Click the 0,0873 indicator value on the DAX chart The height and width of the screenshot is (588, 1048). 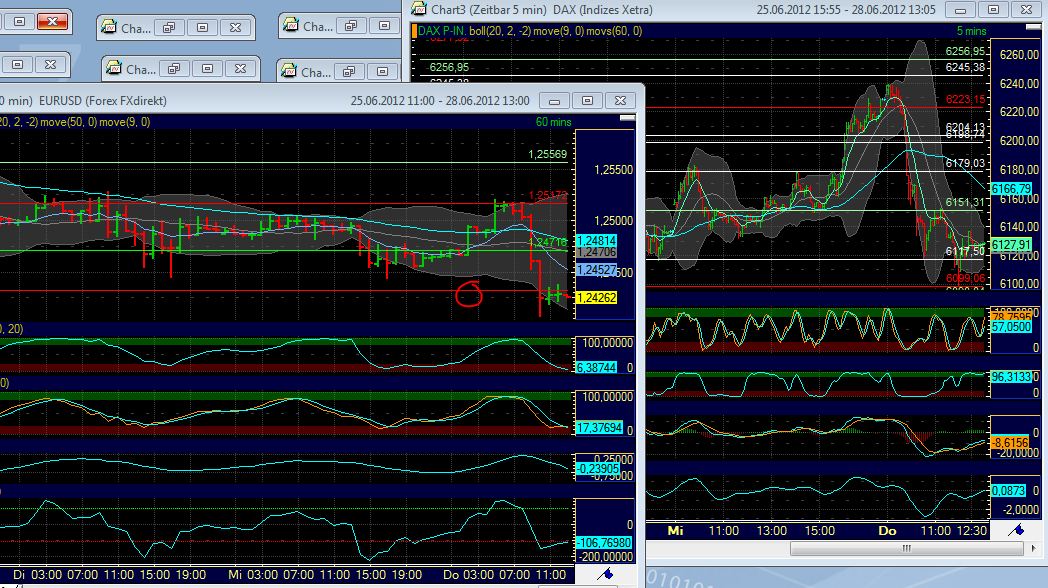point(1009,490)
